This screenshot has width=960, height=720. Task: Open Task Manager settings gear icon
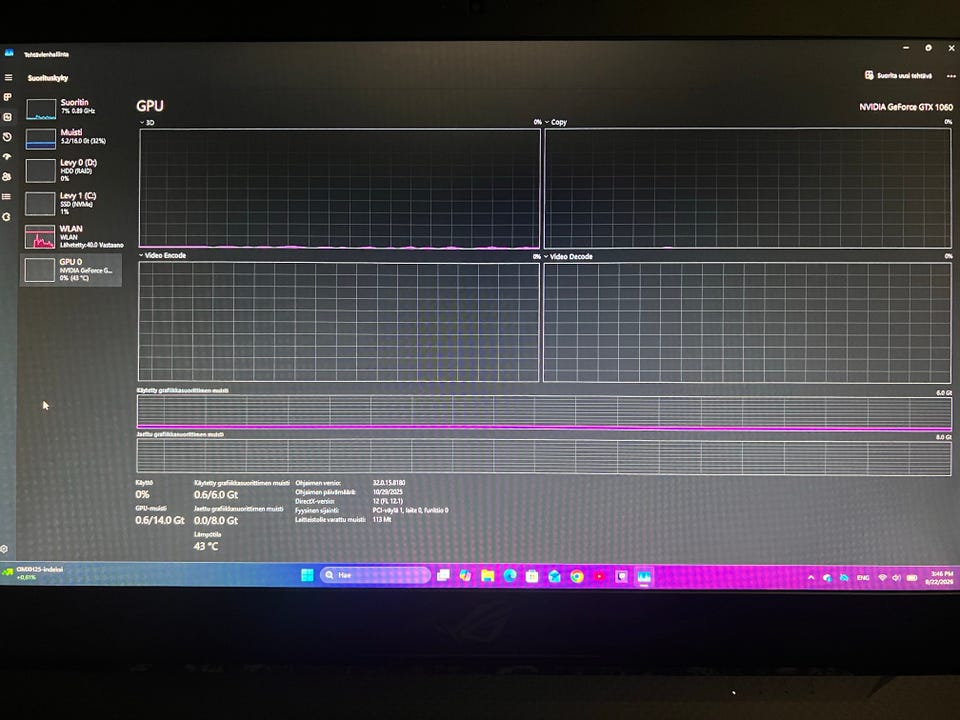(4, 549)
